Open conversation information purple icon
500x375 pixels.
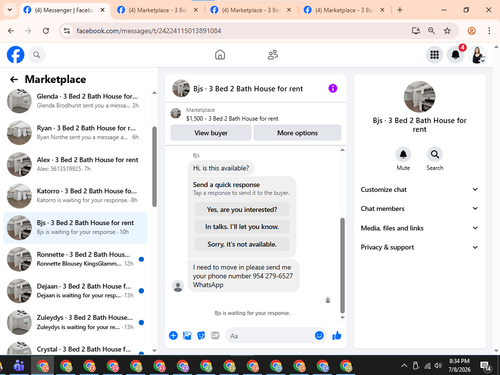pos(333,88)
